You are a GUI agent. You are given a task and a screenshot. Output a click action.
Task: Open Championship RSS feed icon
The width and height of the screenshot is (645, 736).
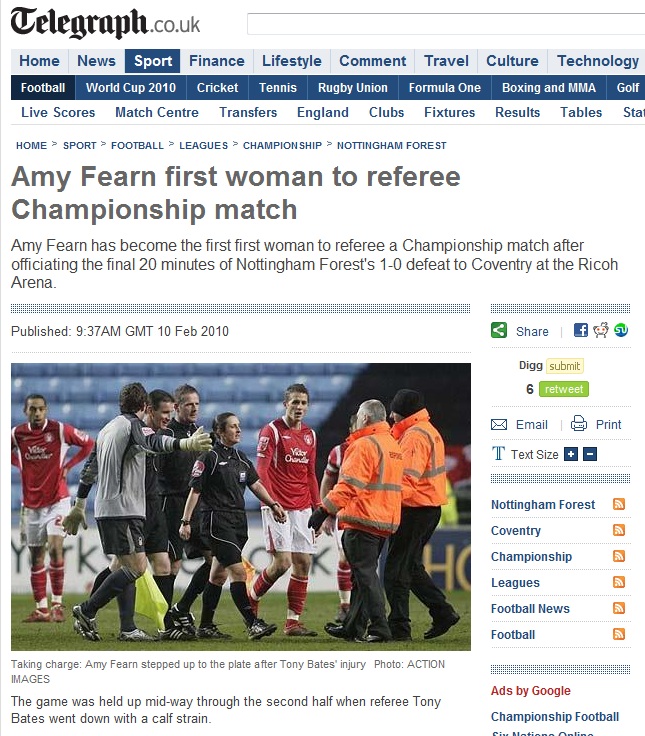619,556
